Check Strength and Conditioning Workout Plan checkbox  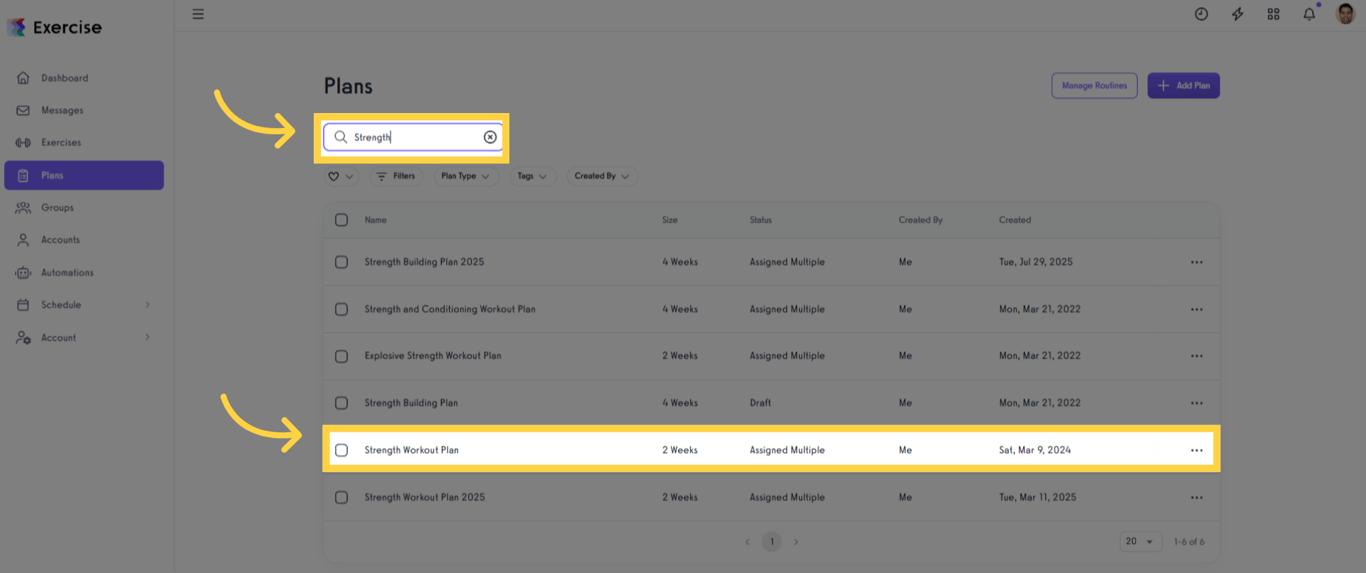tap(341, 309)
